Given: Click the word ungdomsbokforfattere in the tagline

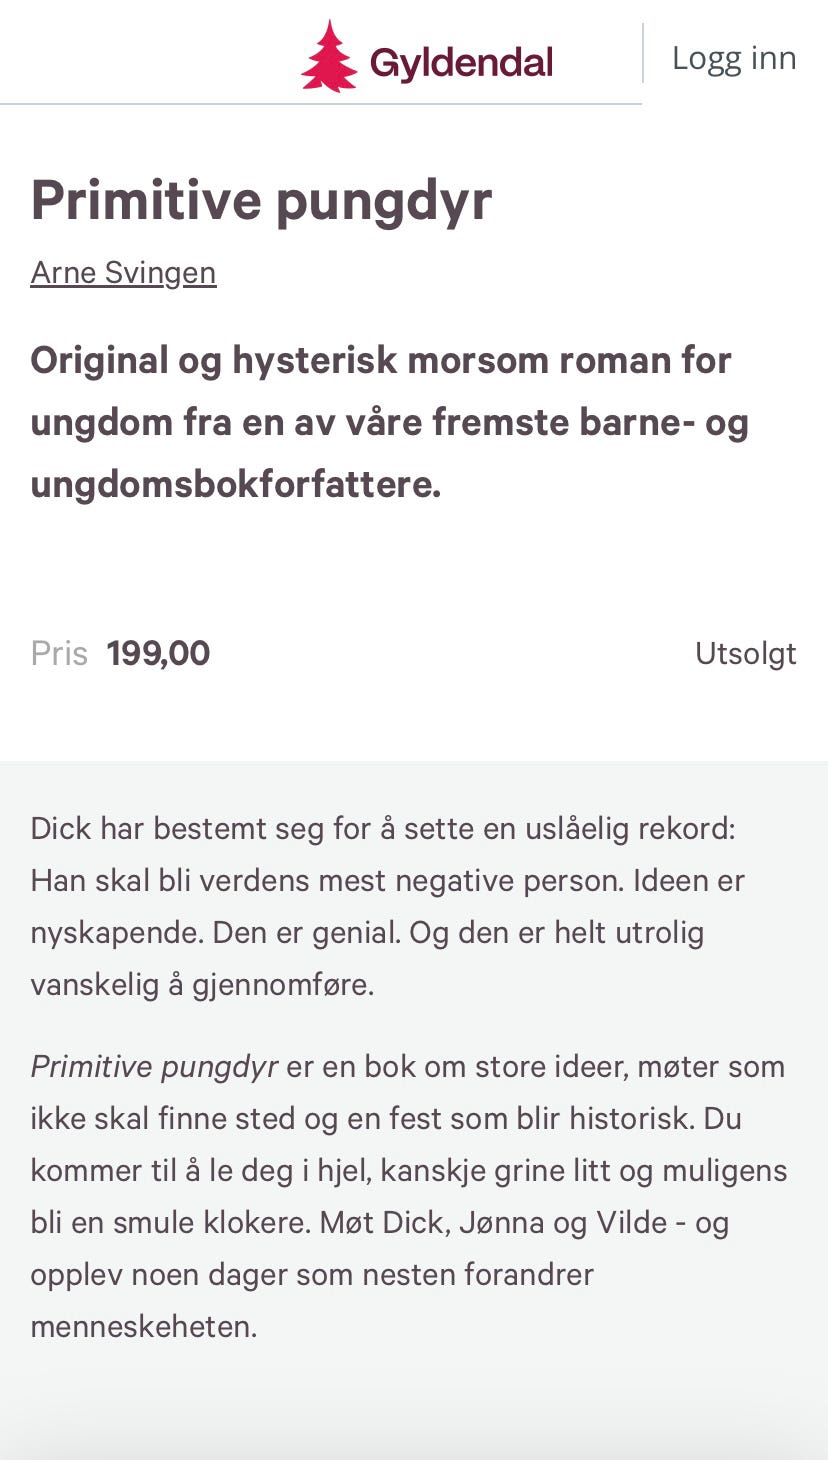Looking at the screenshot, I should tap(235, 485).
